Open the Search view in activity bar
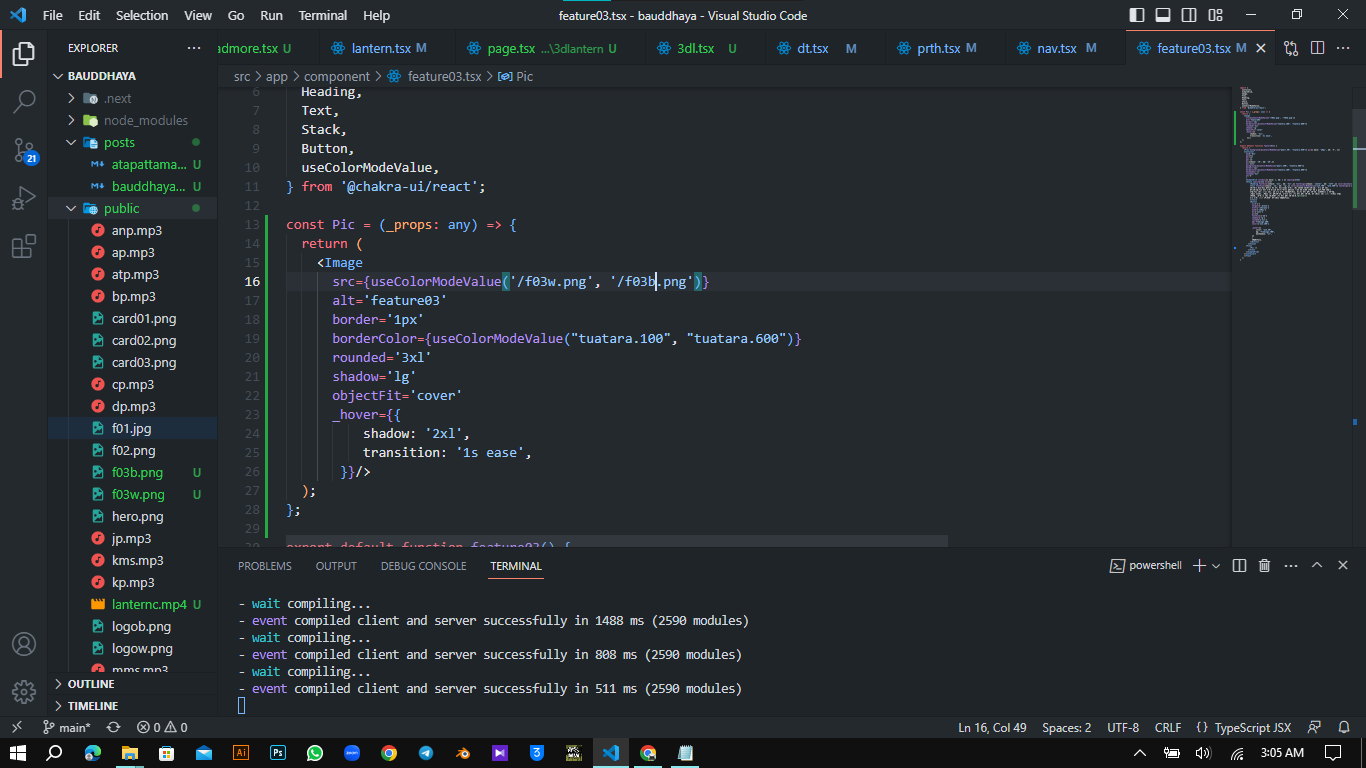This screenshot has height=768, width=1366. 24,101
